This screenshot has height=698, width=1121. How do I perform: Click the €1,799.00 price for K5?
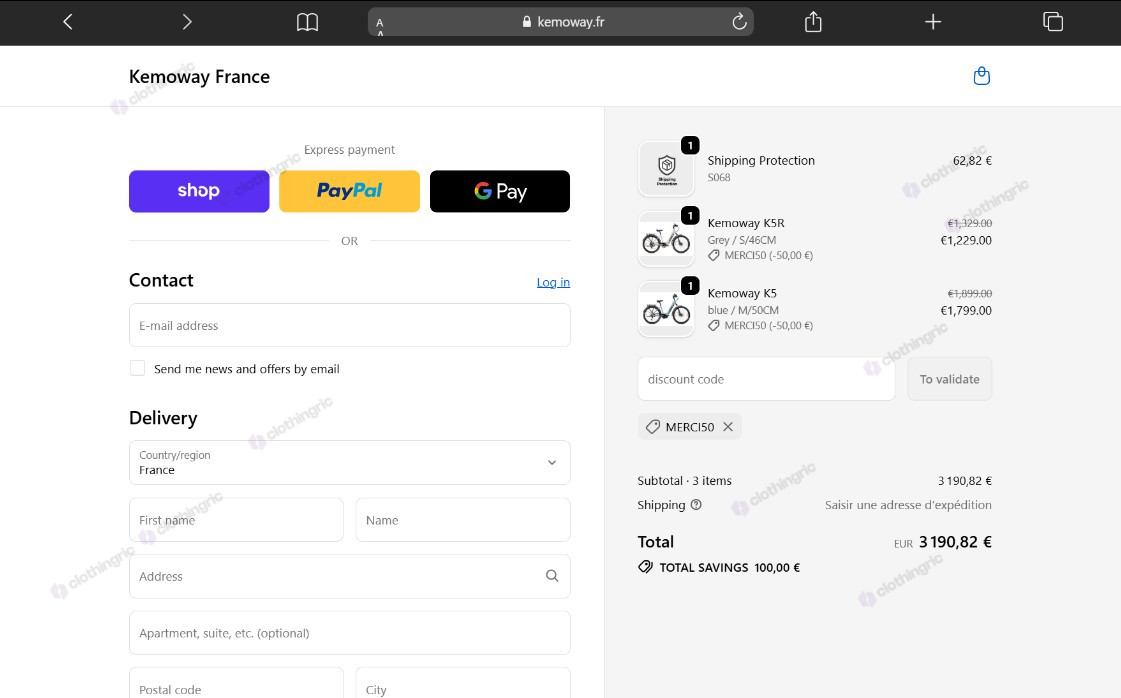click(966, 310)
